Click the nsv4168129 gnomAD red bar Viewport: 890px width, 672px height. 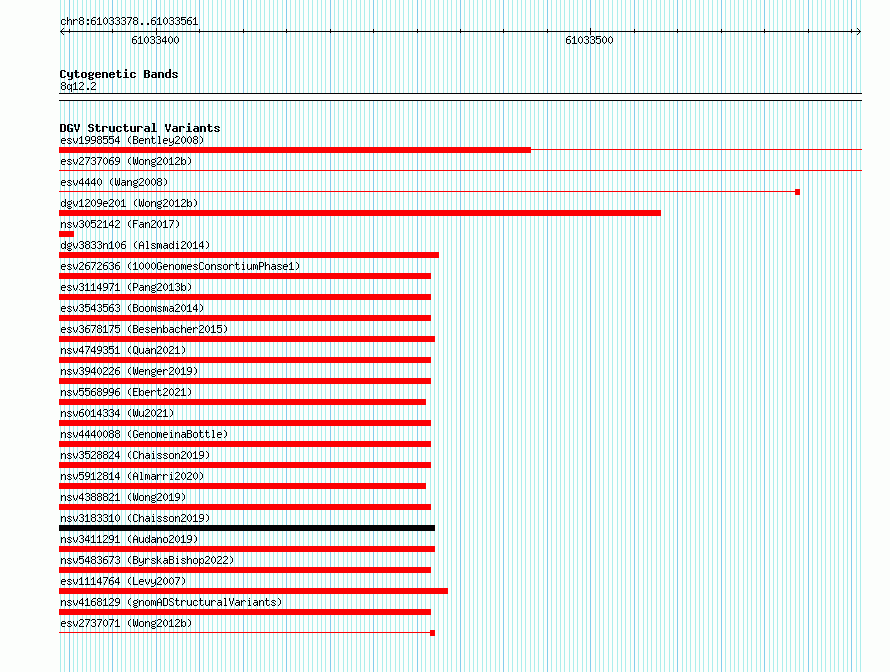245,612
